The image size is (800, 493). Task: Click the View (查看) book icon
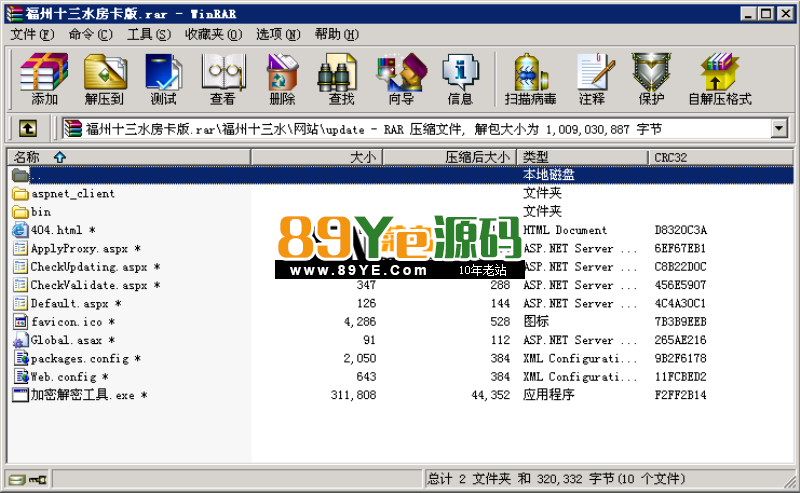[x=223, y=79]
